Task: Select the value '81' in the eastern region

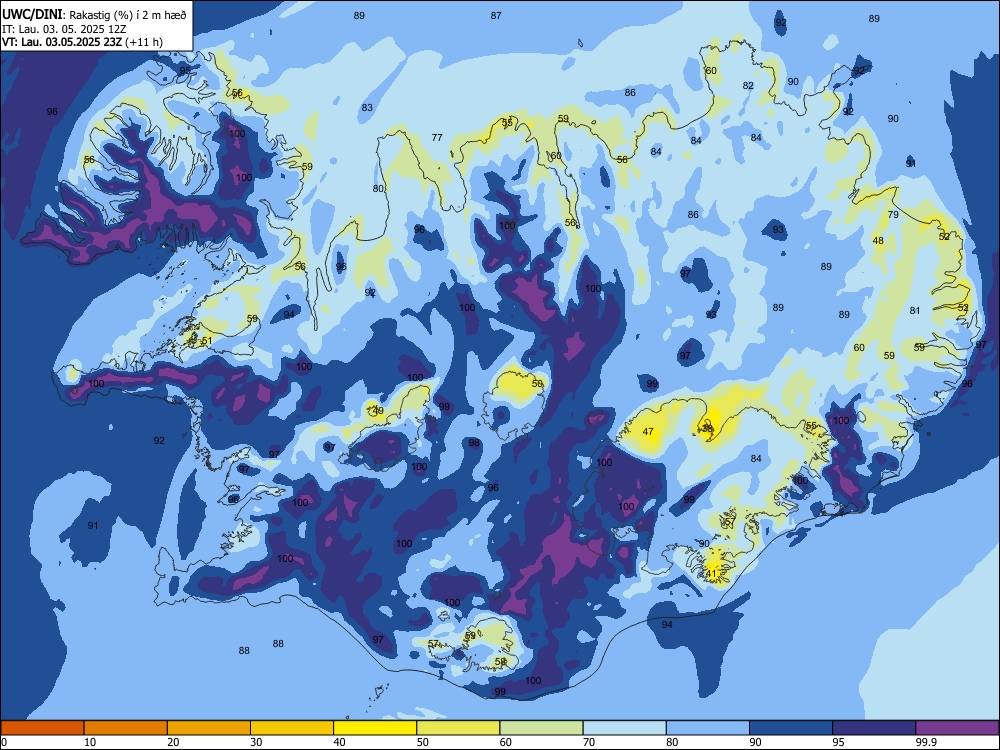Action: pyautogui.click(x=915, y=311)
